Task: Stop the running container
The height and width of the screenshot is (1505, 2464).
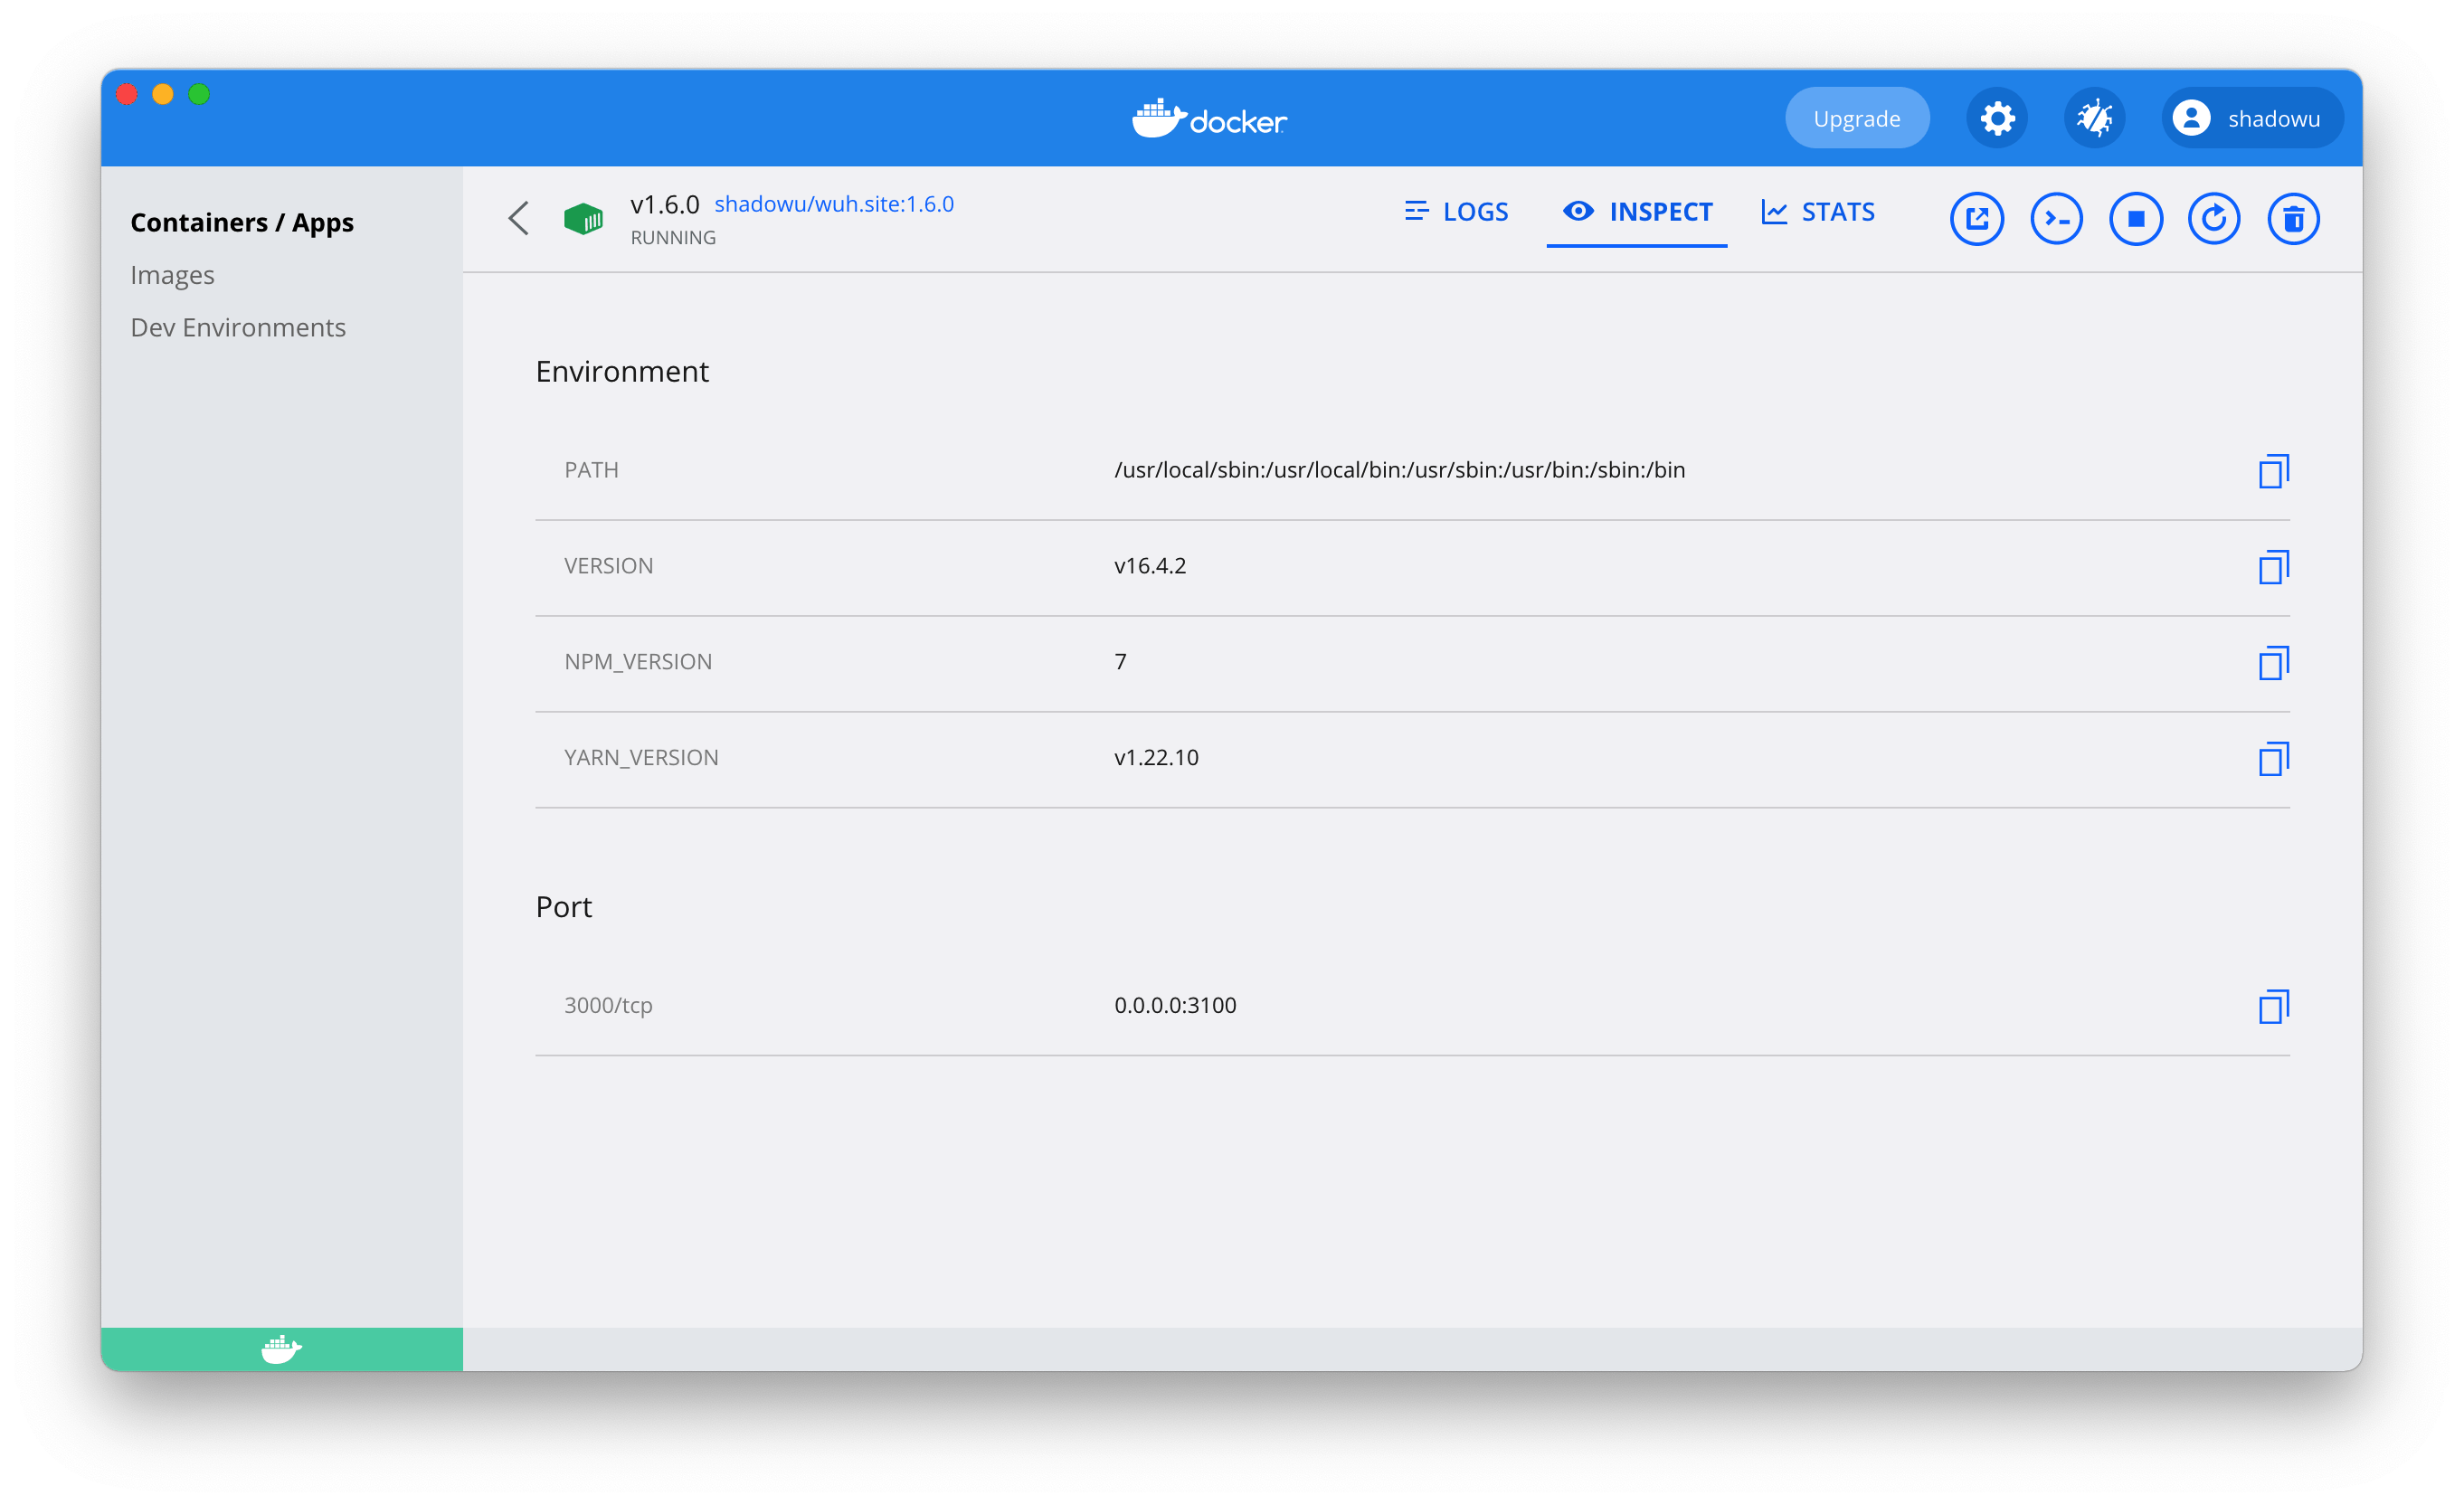Action: pyautogui.click(x=2135, y=218)
